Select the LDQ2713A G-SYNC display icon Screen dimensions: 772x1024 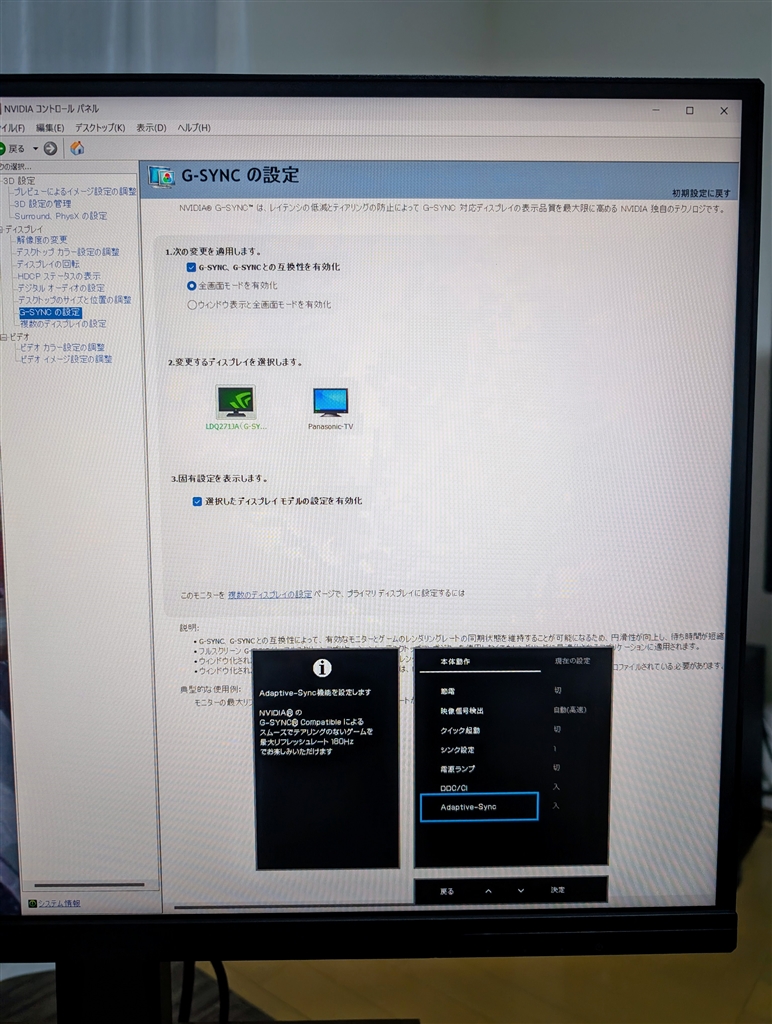click(x=236, y=402)
